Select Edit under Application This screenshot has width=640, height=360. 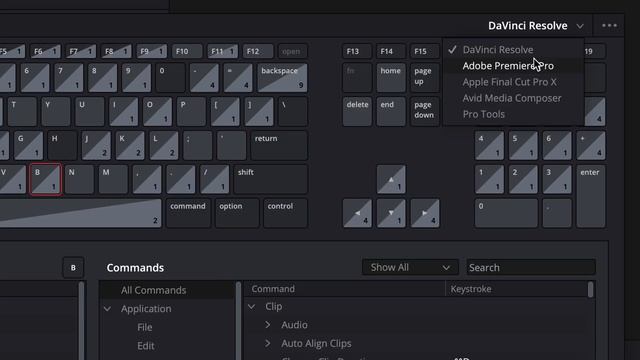click(146, 346)
